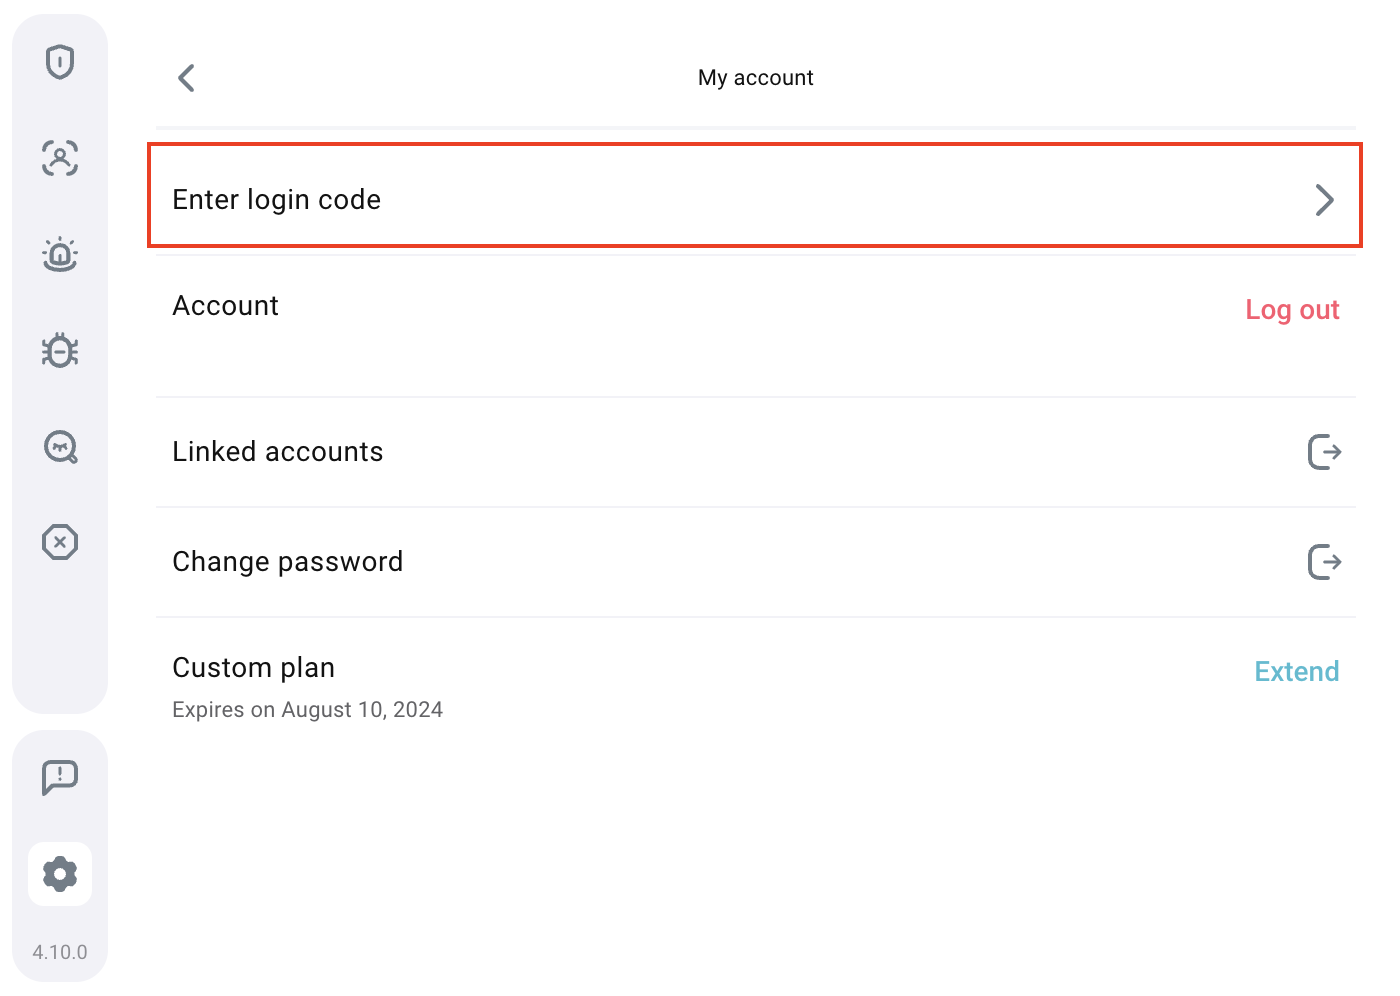The height and width of the screenshot is (996, 1400).
Task: Select the web blocker octagon icon
Action: pos(60,542)
